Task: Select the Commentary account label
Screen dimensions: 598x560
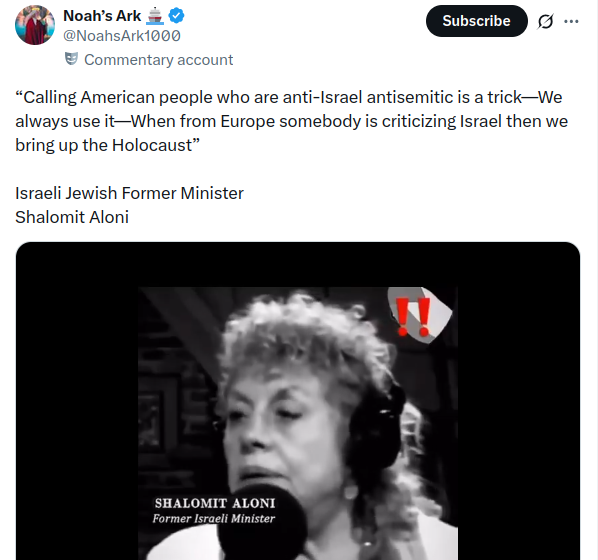Action: 158,60
